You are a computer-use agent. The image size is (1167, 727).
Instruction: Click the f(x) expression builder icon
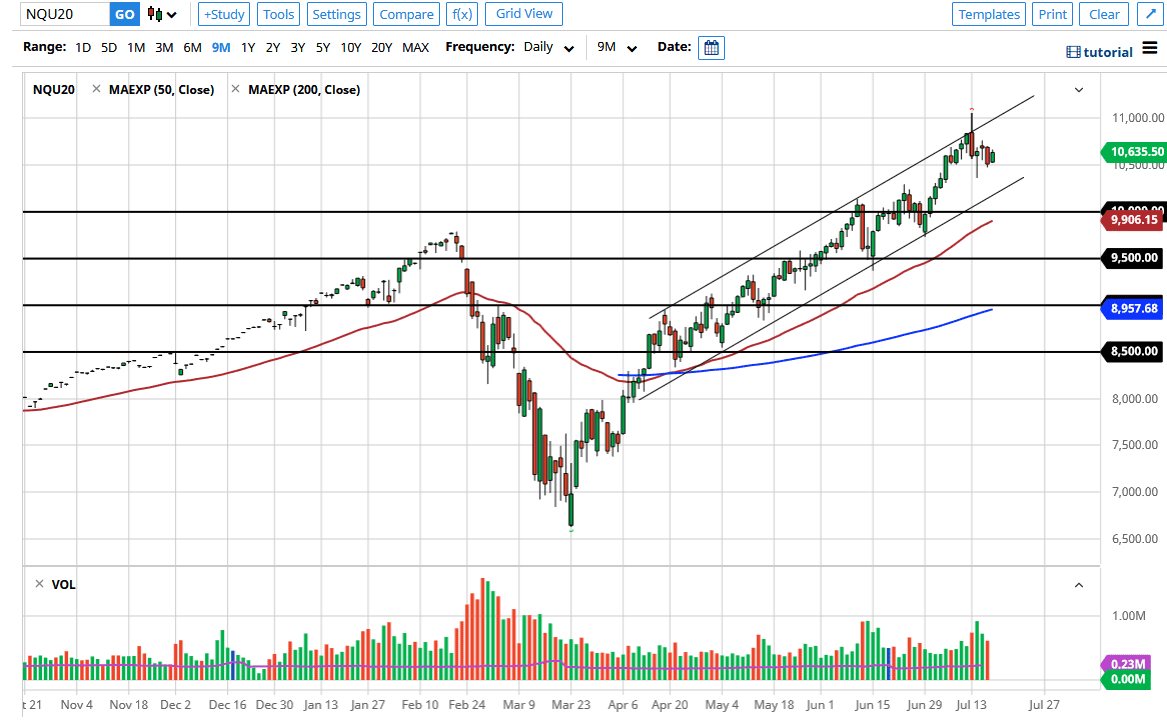click(461, 14)
